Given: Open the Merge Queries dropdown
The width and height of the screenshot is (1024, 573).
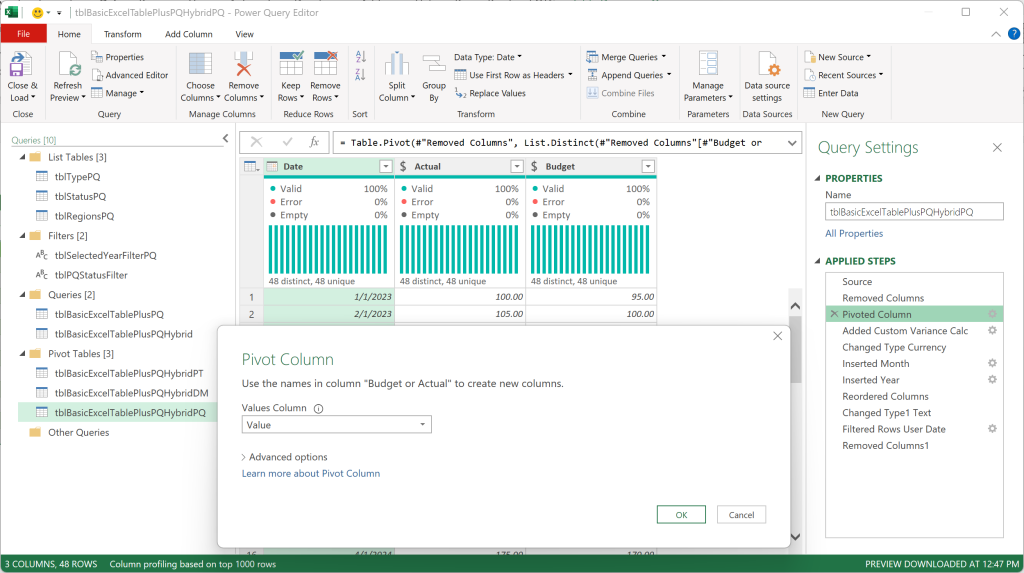Looking at the screenshot, I should [626, 57].
